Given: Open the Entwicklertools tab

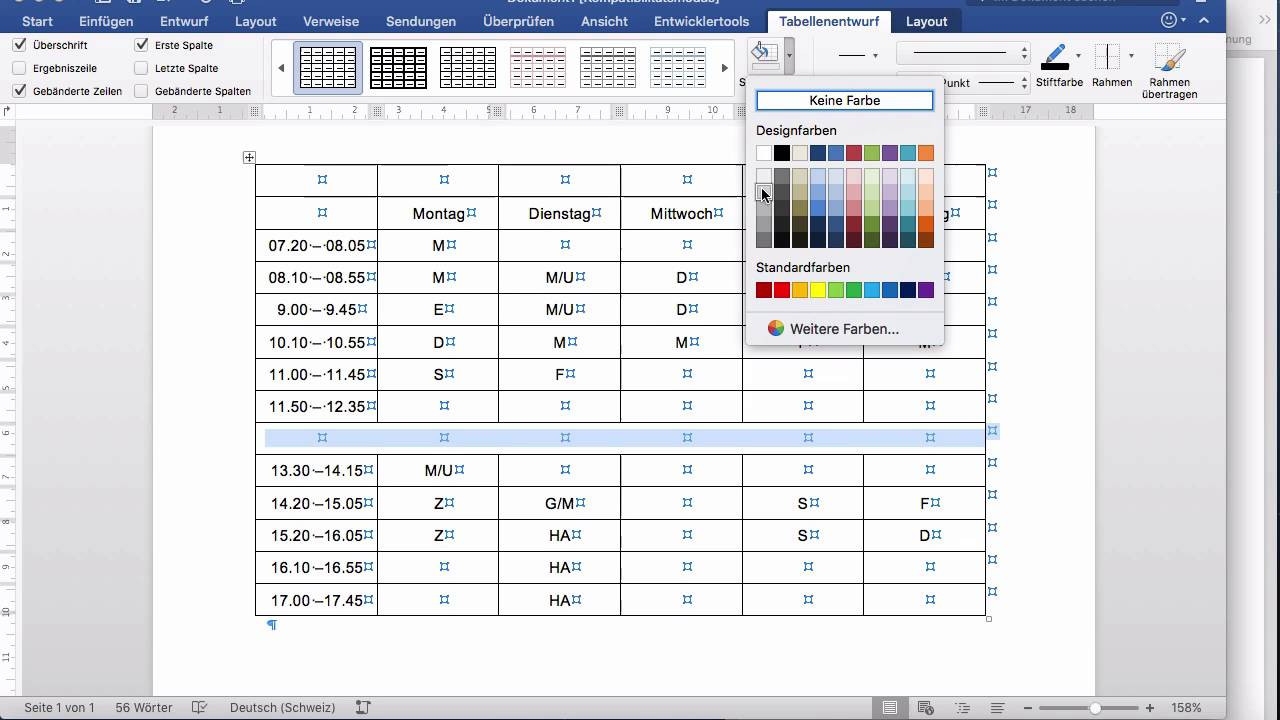Looking at the screenshot, I should click(x=701, y=21).
